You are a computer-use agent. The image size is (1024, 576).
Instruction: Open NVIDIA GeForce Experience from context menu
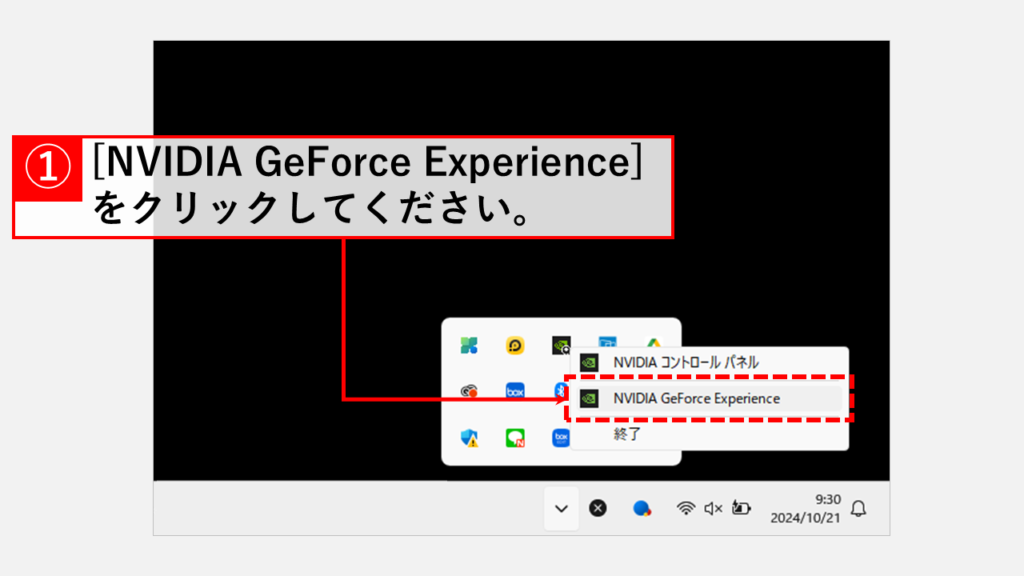(x=695, y=398)
